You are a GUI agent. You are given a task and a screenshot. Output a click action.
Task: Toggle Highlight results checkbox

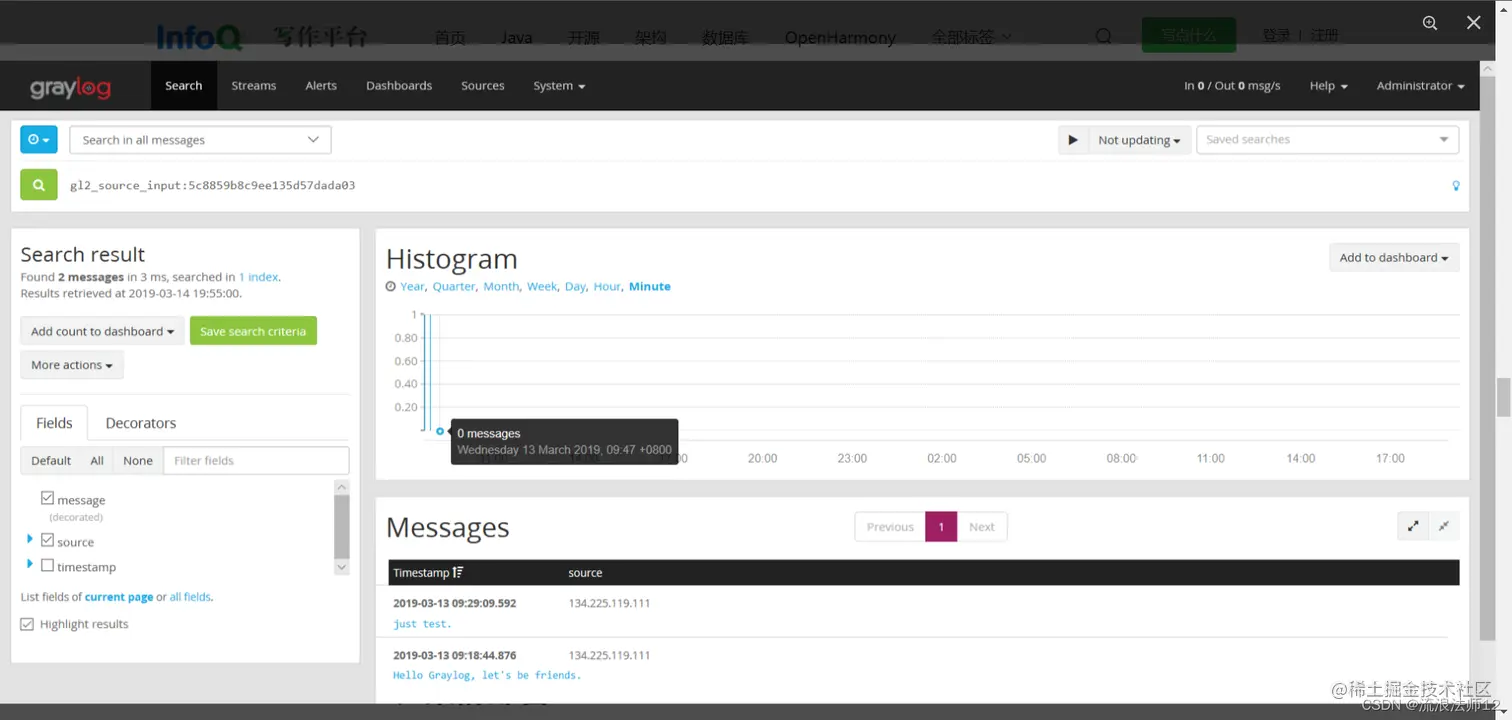27,624
